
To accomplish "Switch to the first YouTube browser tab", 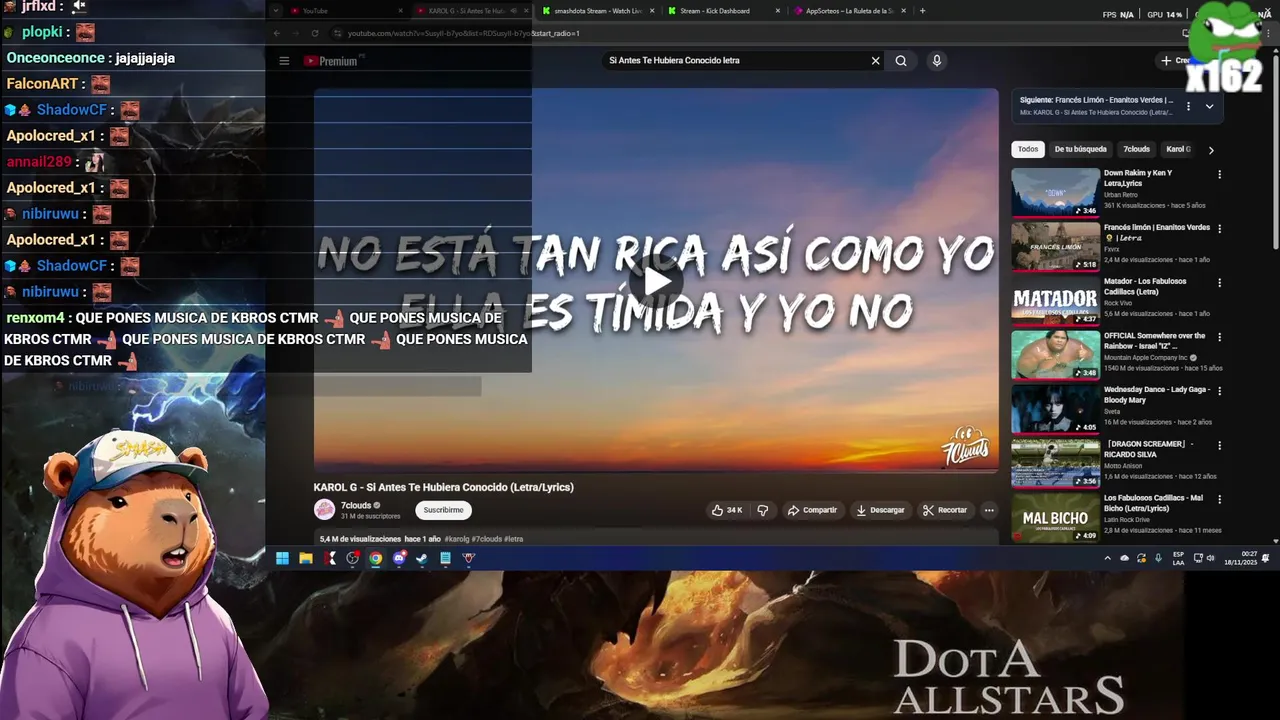I will [345, 11].
